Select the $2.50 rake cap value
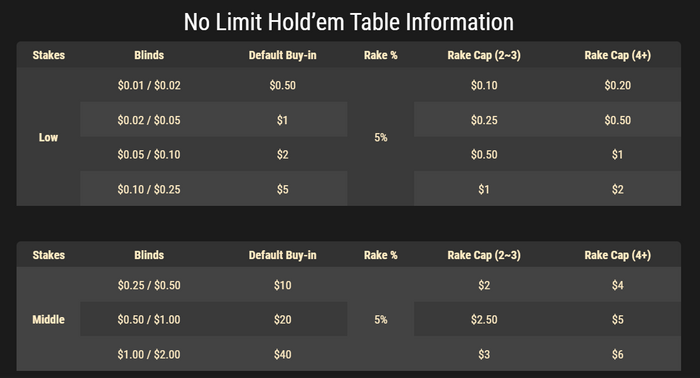 pos(484,320)
